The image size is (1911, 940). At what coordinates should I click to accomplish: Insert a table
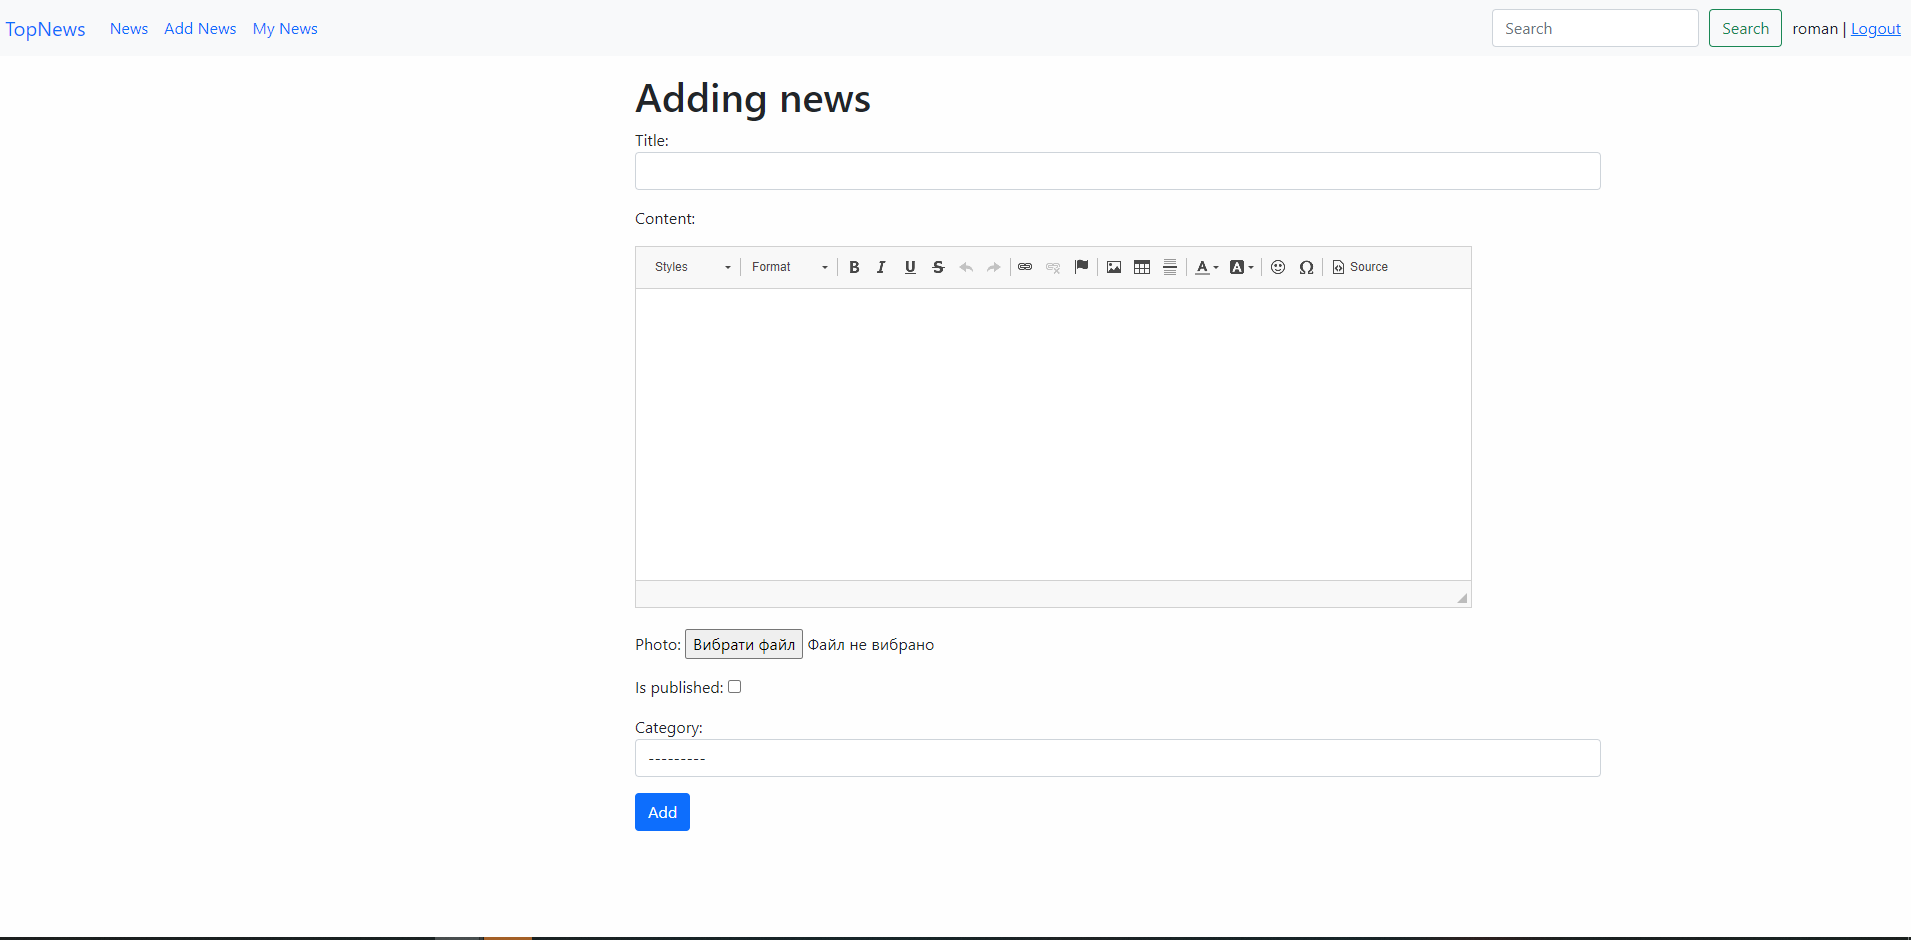1142,267
